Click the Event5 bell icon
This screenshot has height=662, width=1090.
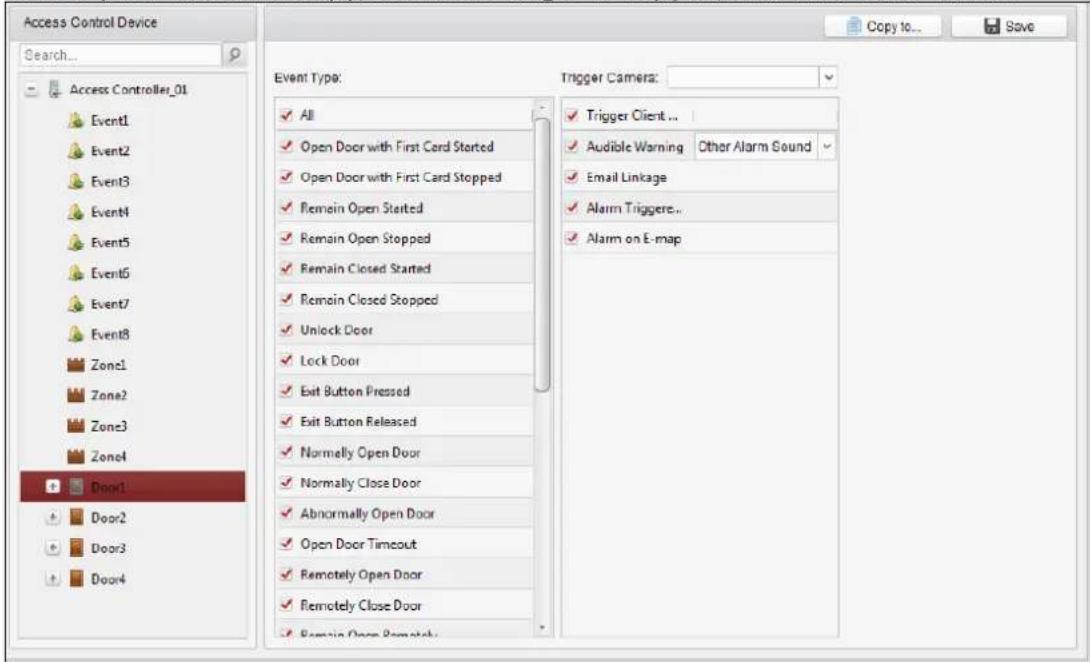[76, 243]
